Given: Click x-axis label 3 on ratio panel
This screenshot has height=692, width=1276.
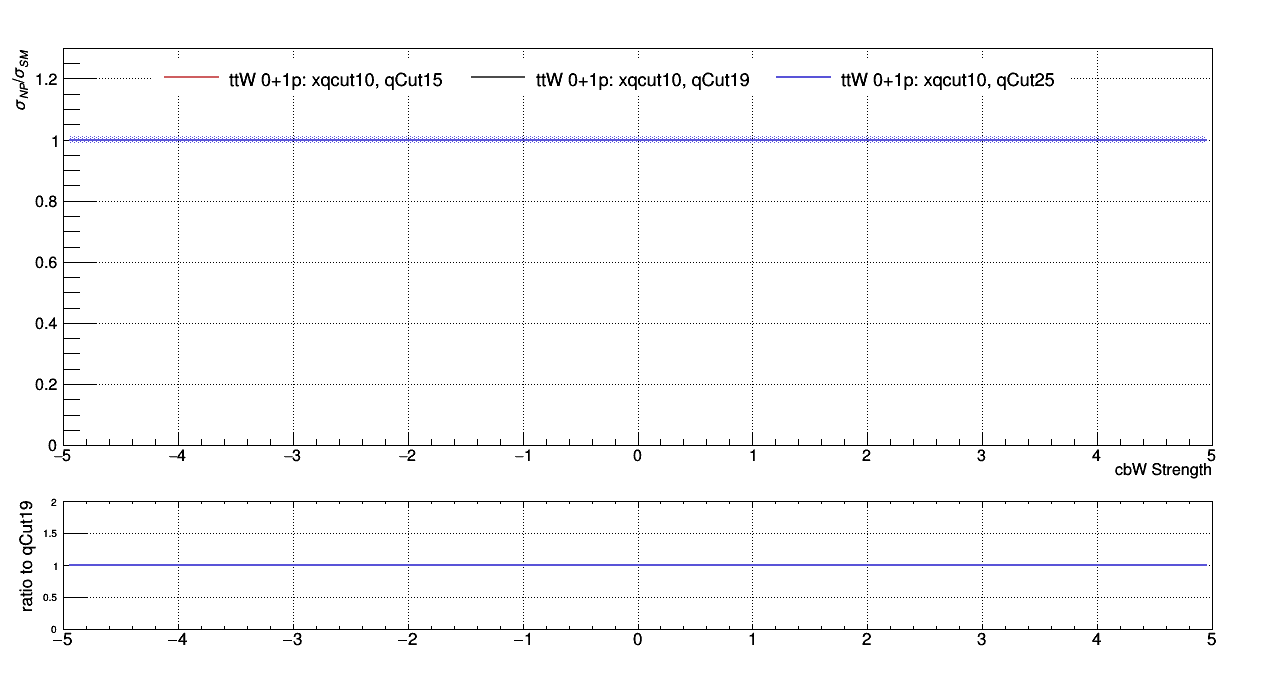Looking at the screenshot, I should tap(982, 641).
